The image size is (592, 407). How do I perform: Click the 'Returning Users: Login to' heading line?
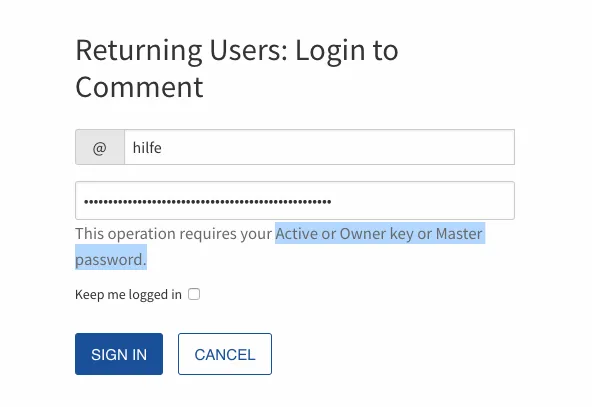click(x=237, y=50)
